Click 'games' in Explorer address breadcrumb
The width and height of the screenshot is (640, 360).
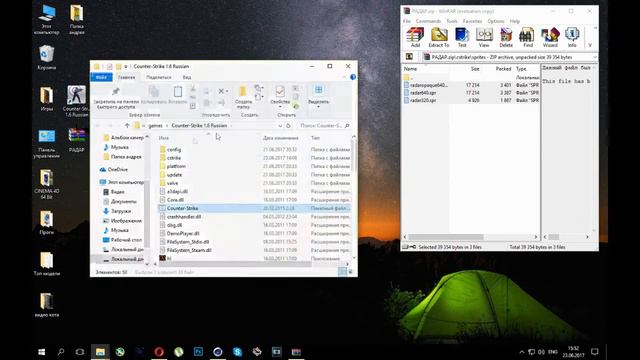pos(155,126)
